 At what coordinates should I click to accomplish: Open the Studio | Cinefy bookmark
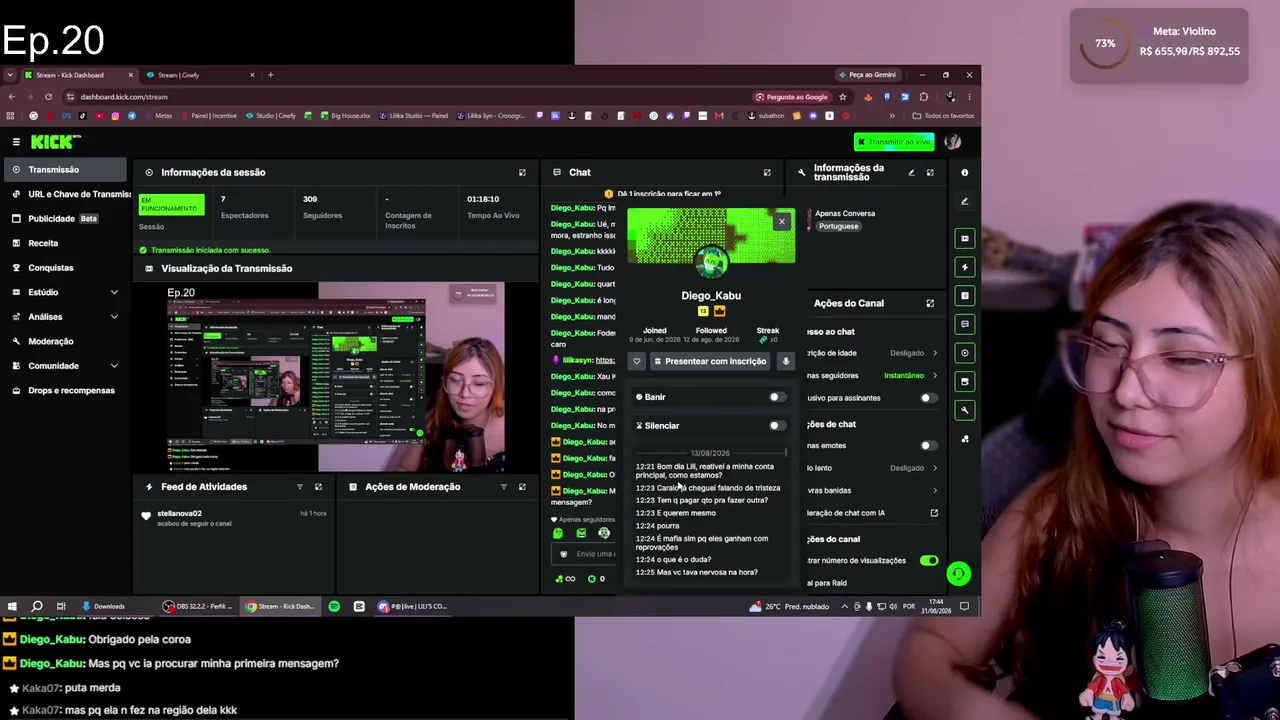270,116
